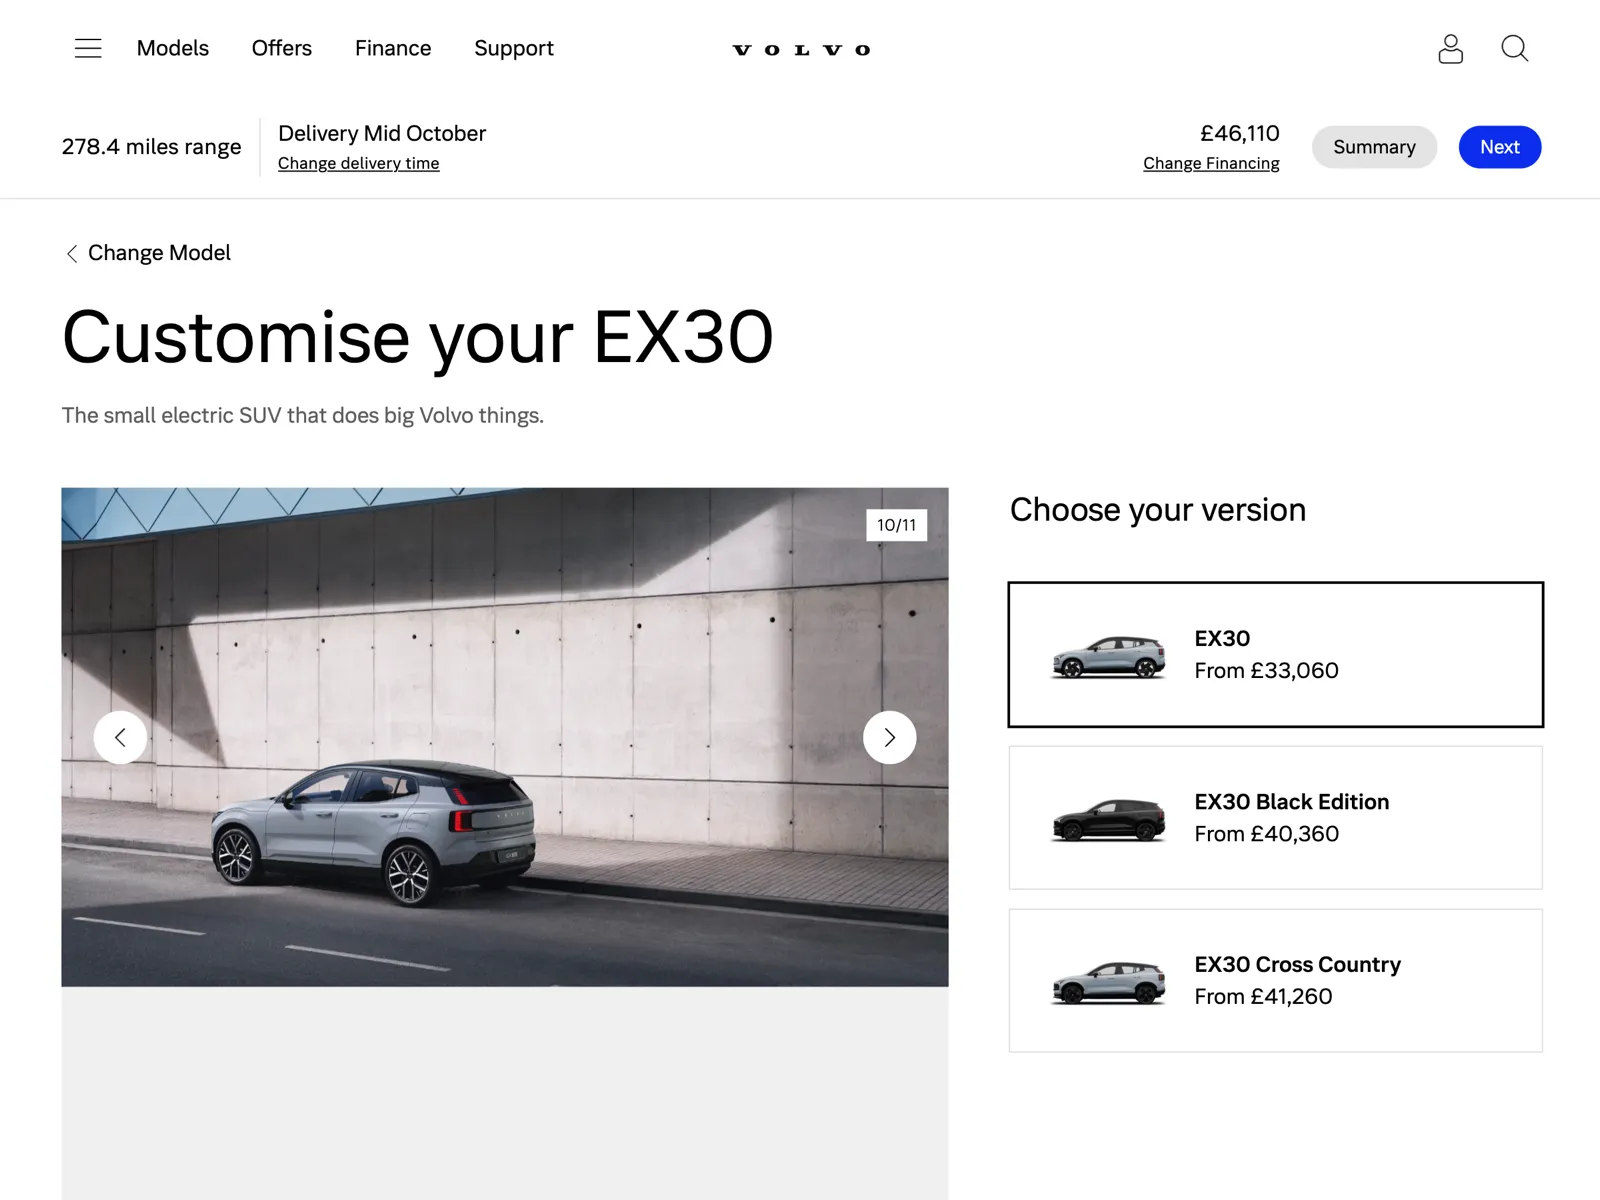
Task: Open the Models menu
Action: (173, 48)
